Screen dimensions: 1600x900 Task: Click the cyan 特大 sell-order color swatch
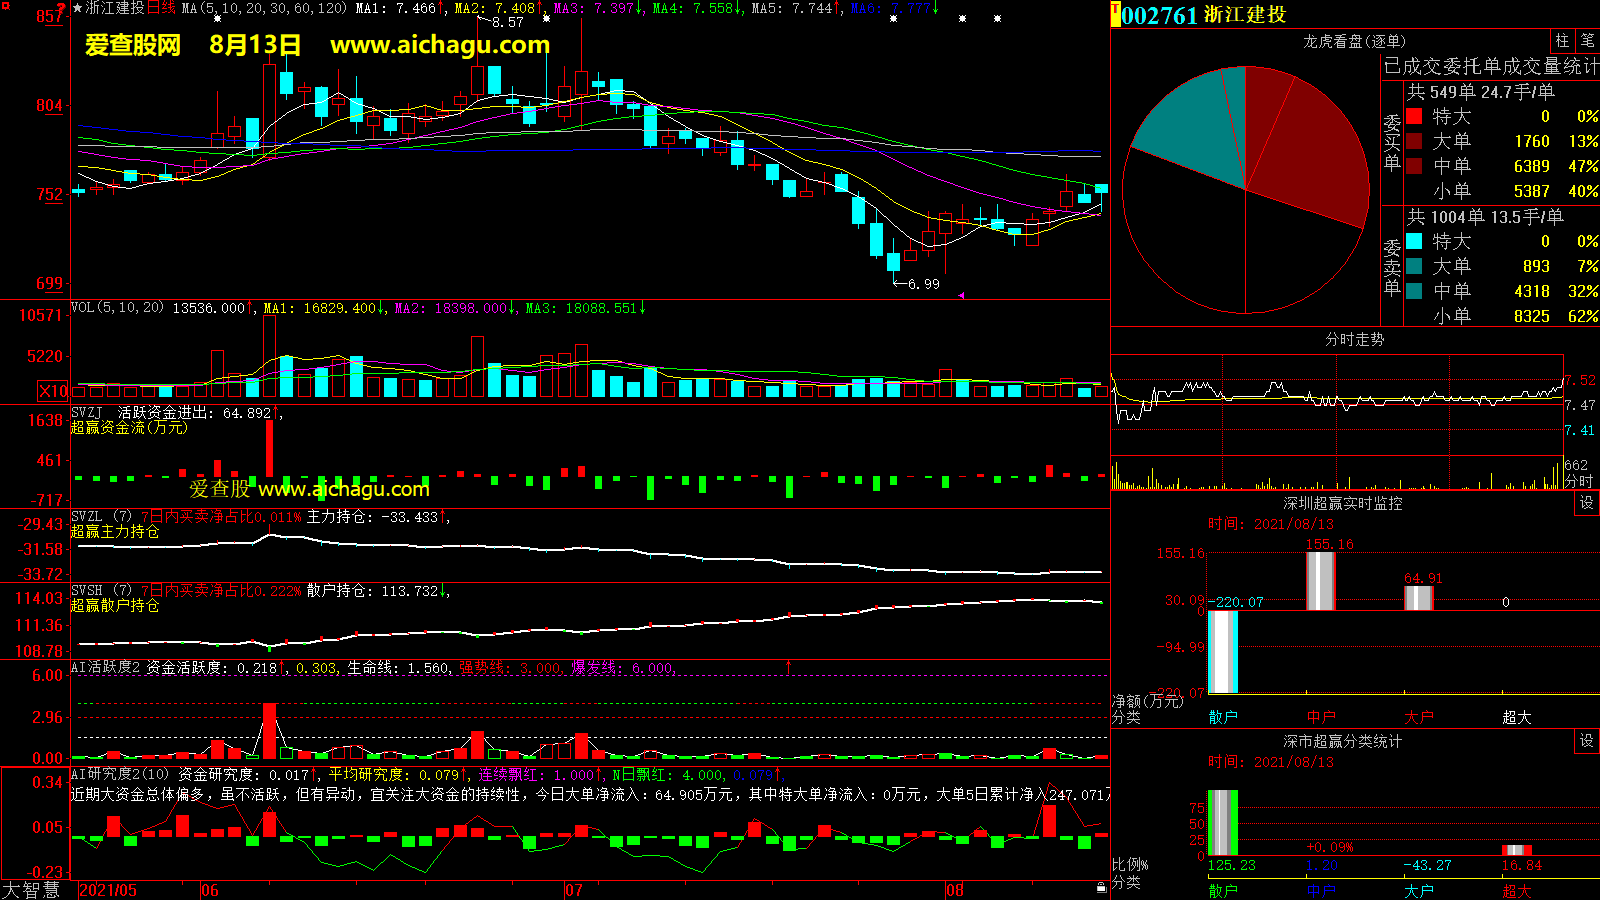[1414, 241]
